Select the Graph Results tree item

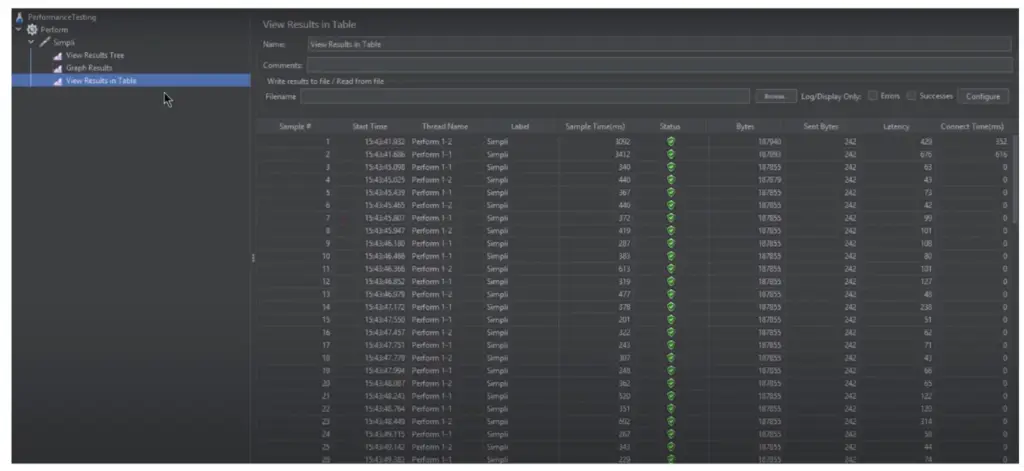click(x=89, y=68)
